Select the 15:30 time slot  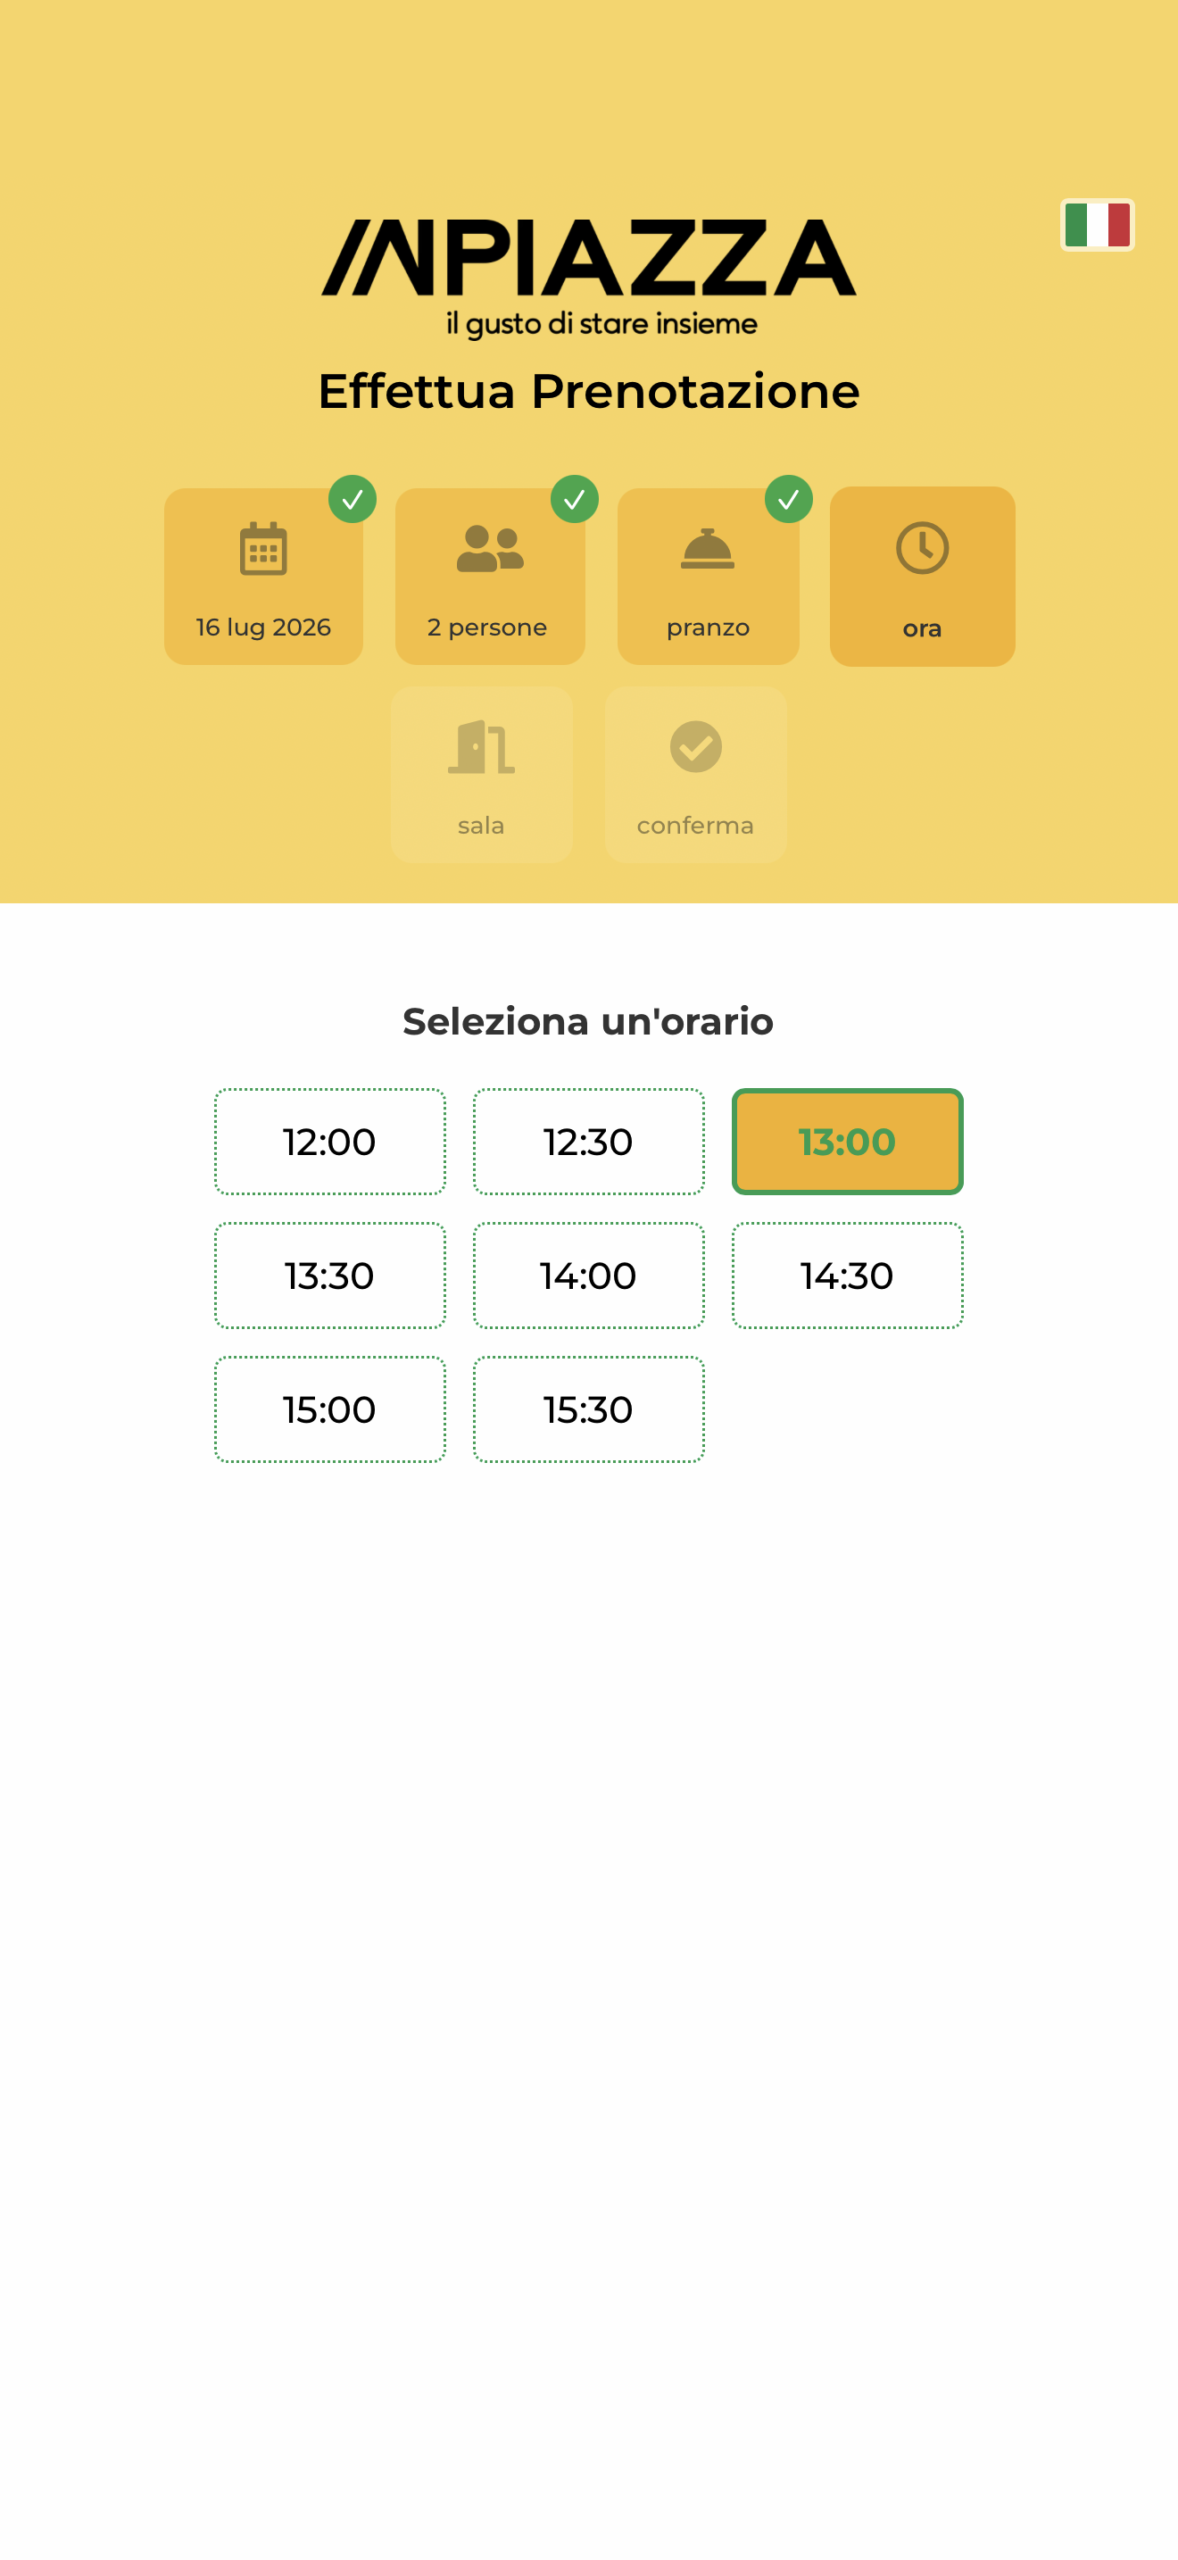point(589,1409)
